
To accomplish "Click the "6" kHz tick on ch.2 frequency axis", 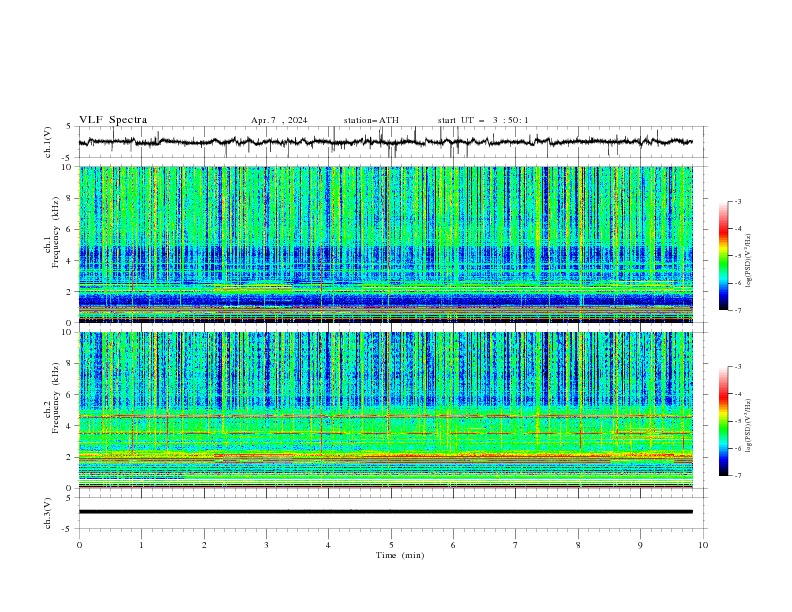I will [x=69, y=394].
